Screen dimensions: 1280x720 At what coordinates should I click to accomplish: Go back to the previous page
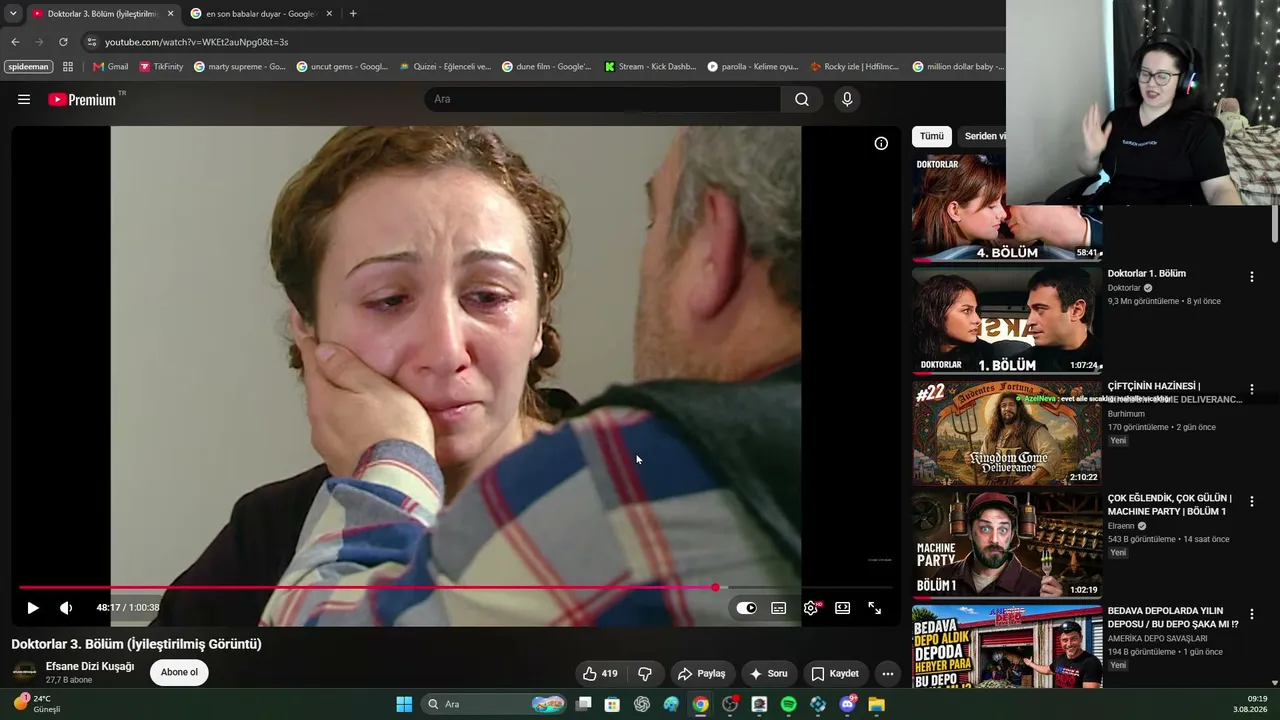(x=15, y=42)
